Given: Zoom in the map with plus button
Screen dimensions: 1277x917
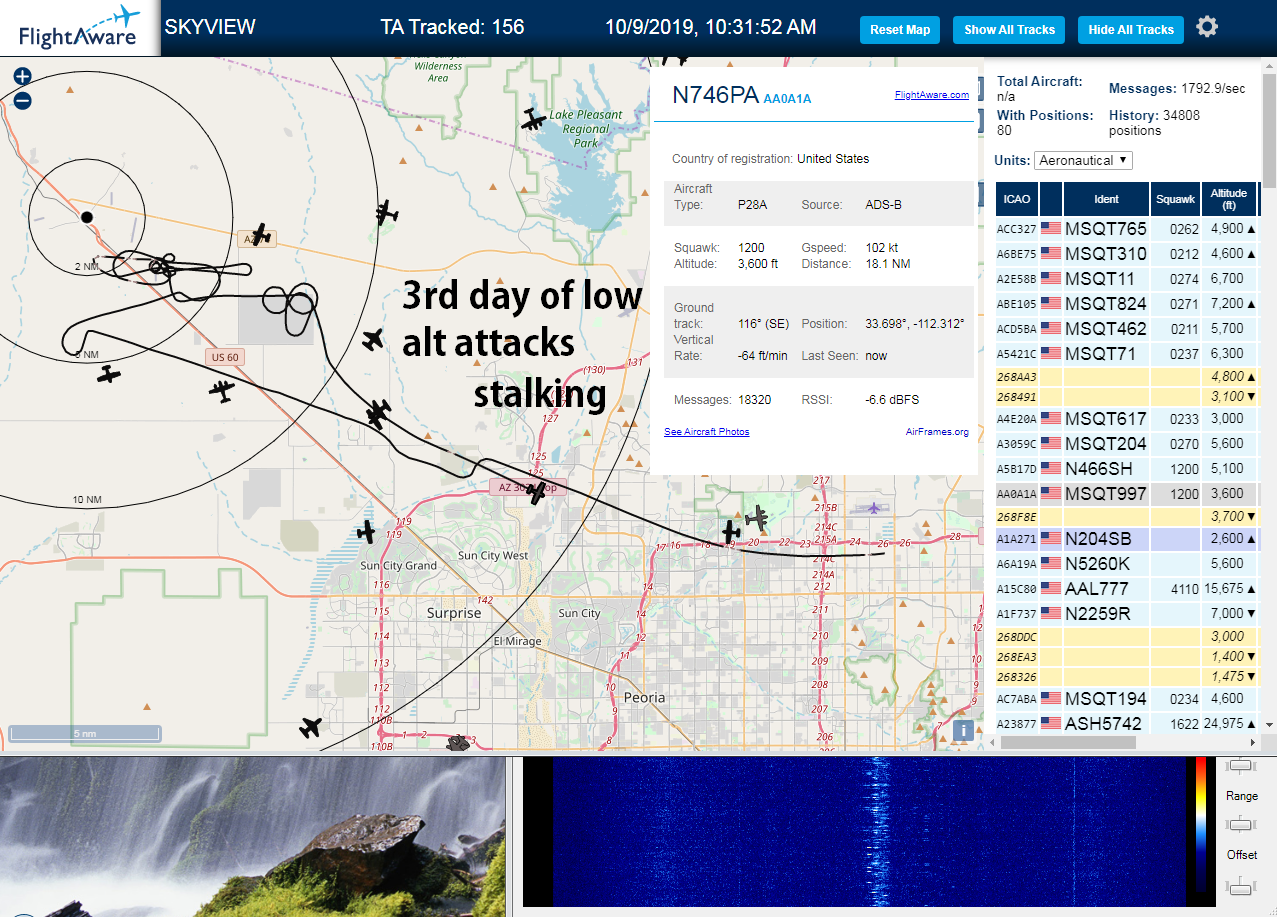Looking at the screenshot, I should [23, 77].
